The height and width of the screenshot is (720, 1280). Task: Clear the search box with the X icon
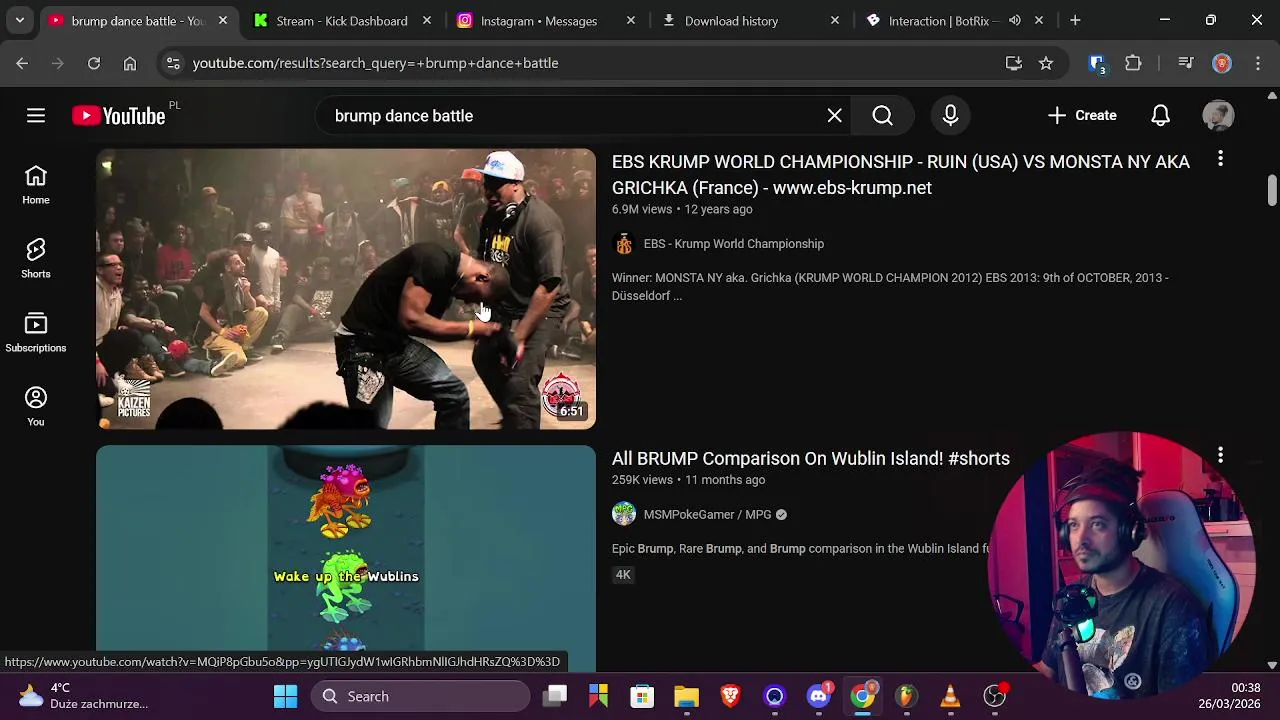(835, 116)
